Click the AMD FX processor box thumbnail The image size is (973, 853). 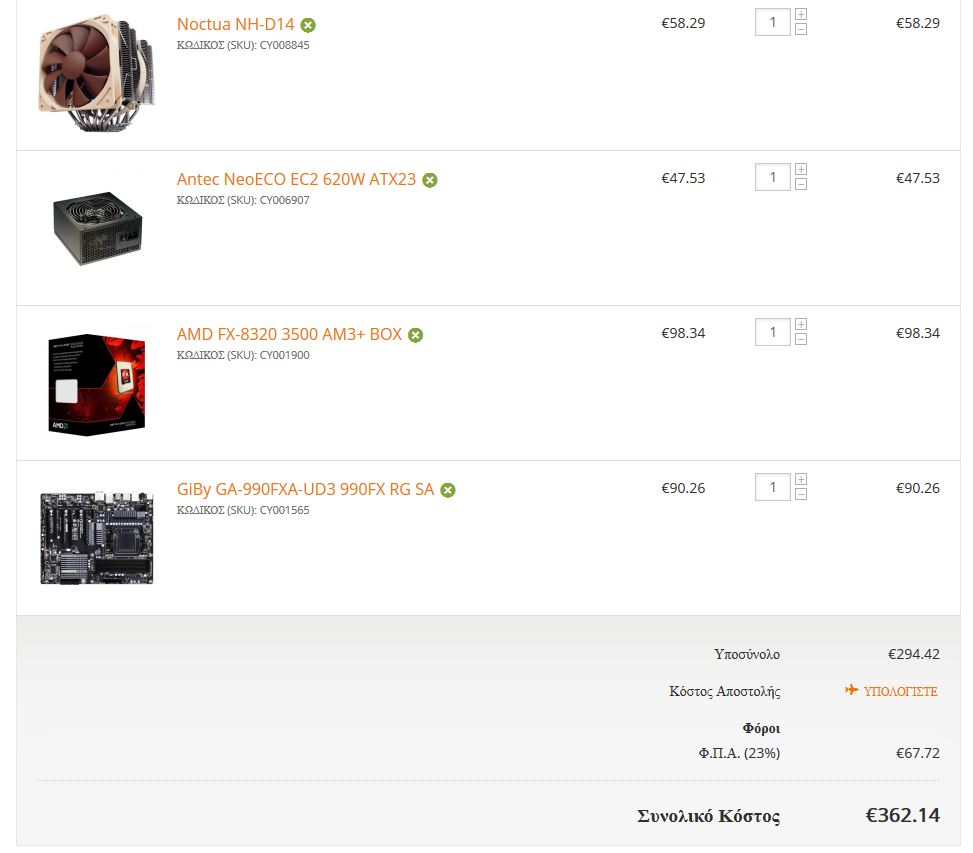pos(97,385)
